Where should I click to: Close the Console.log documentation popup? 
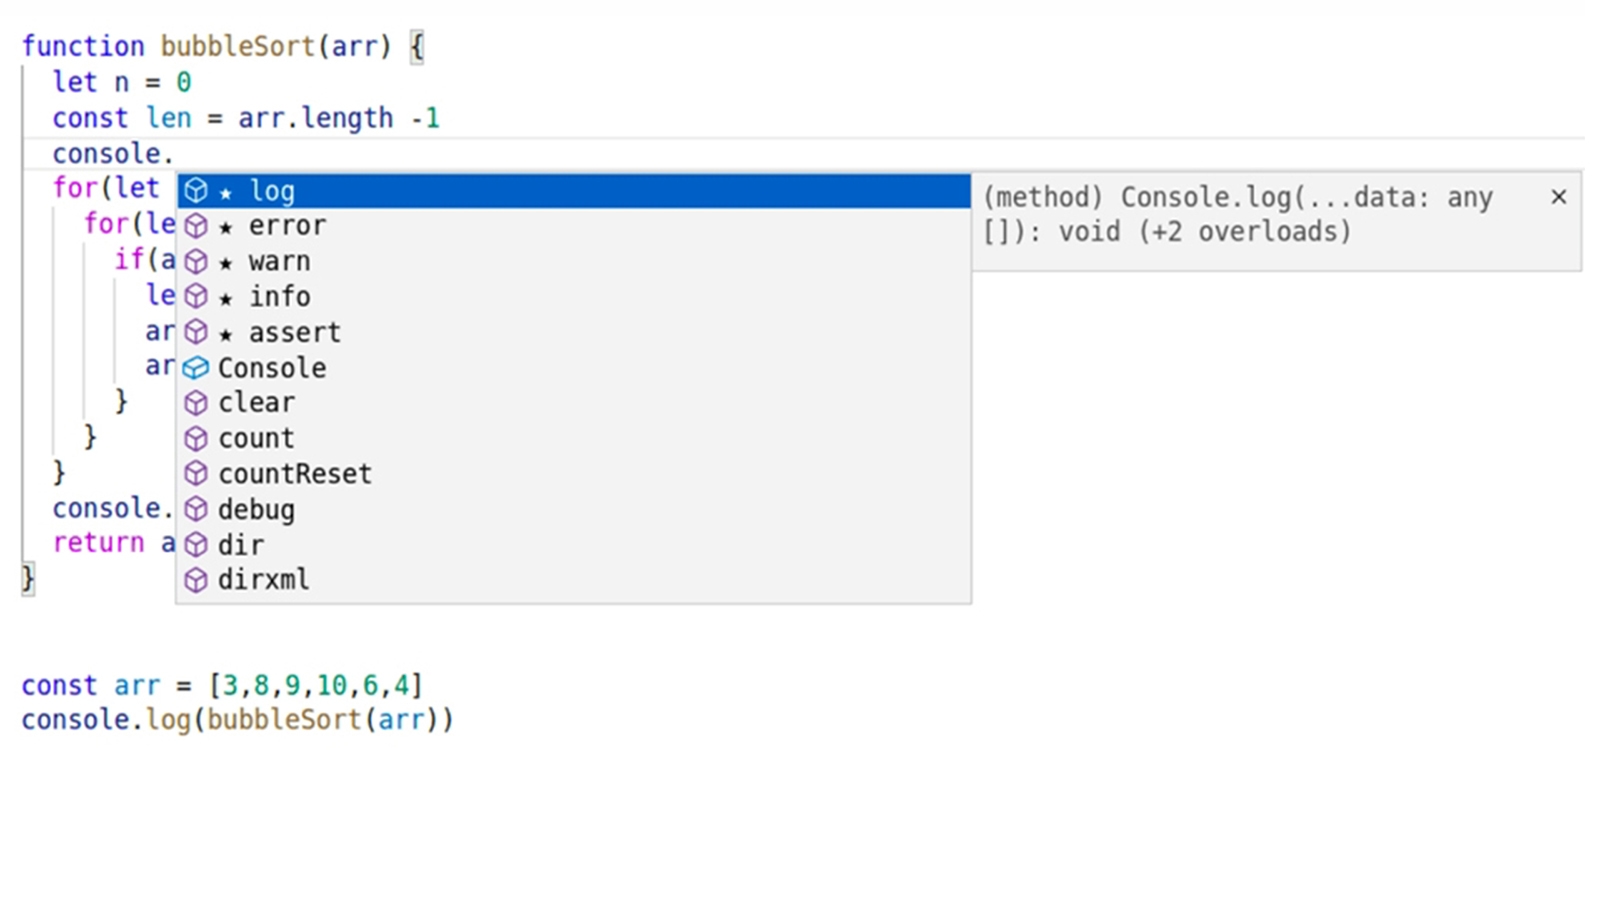coord(1558,197)
